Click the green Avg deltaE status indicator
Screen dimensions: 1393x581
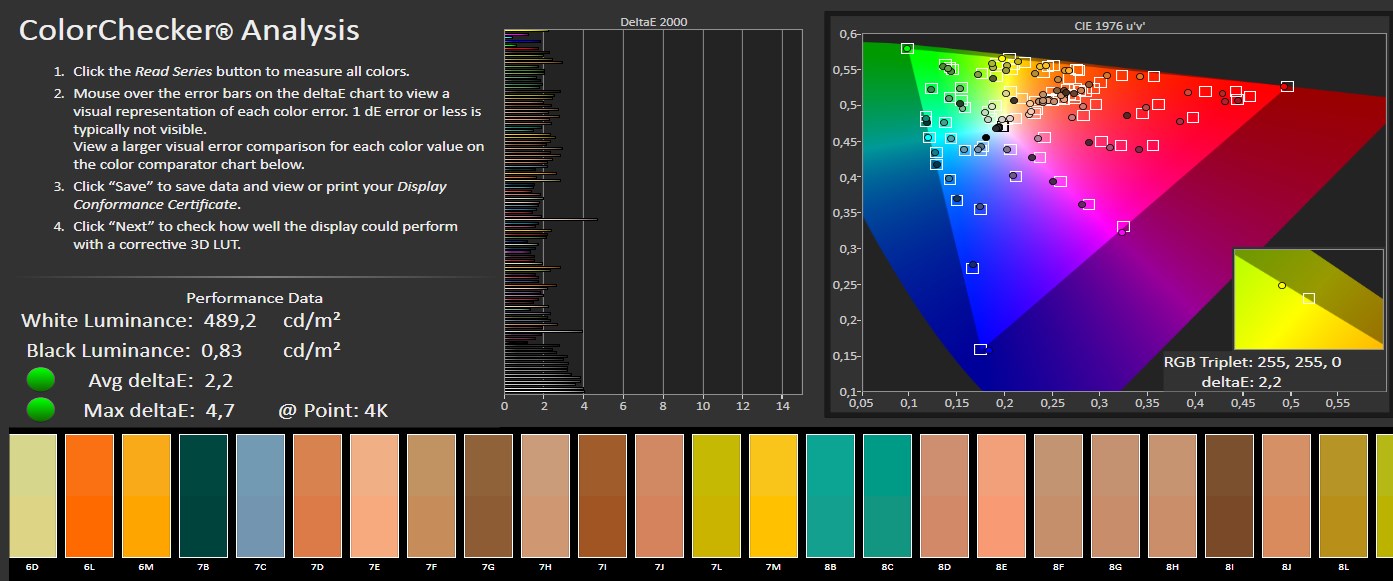[41, 380]
